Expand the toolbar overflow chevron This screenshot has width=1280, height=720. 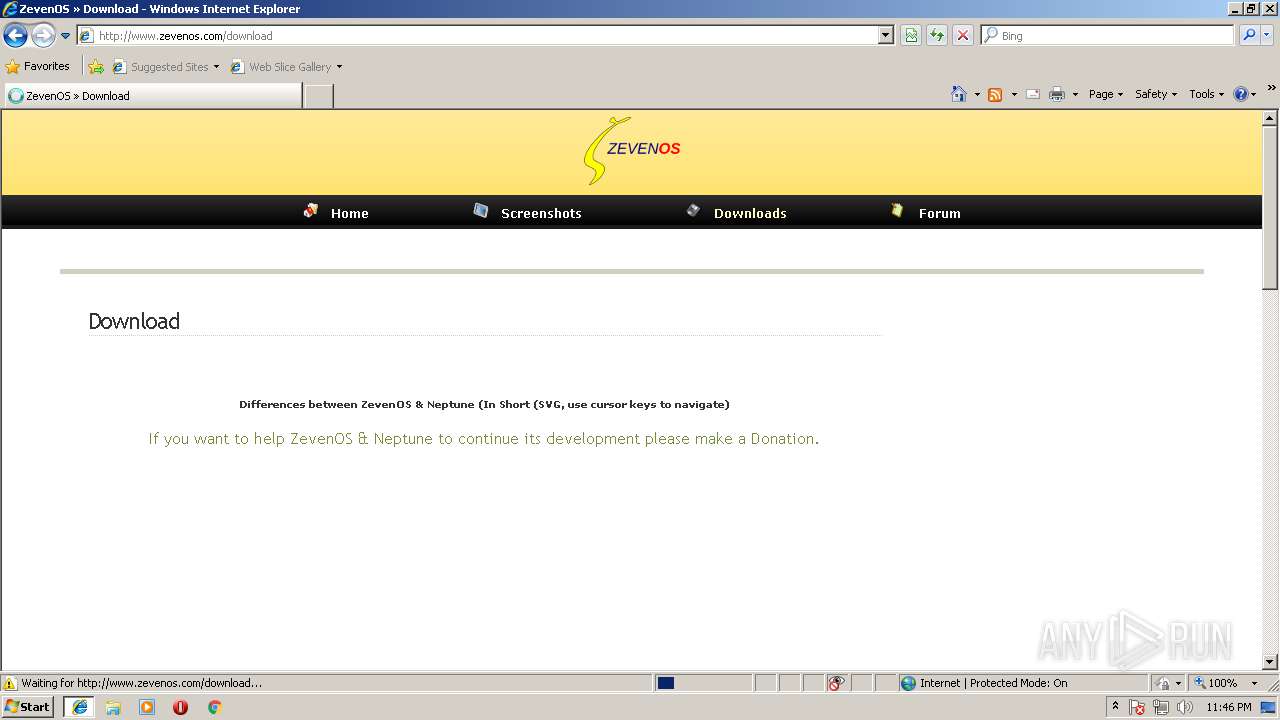click(x=1272, y=88)
